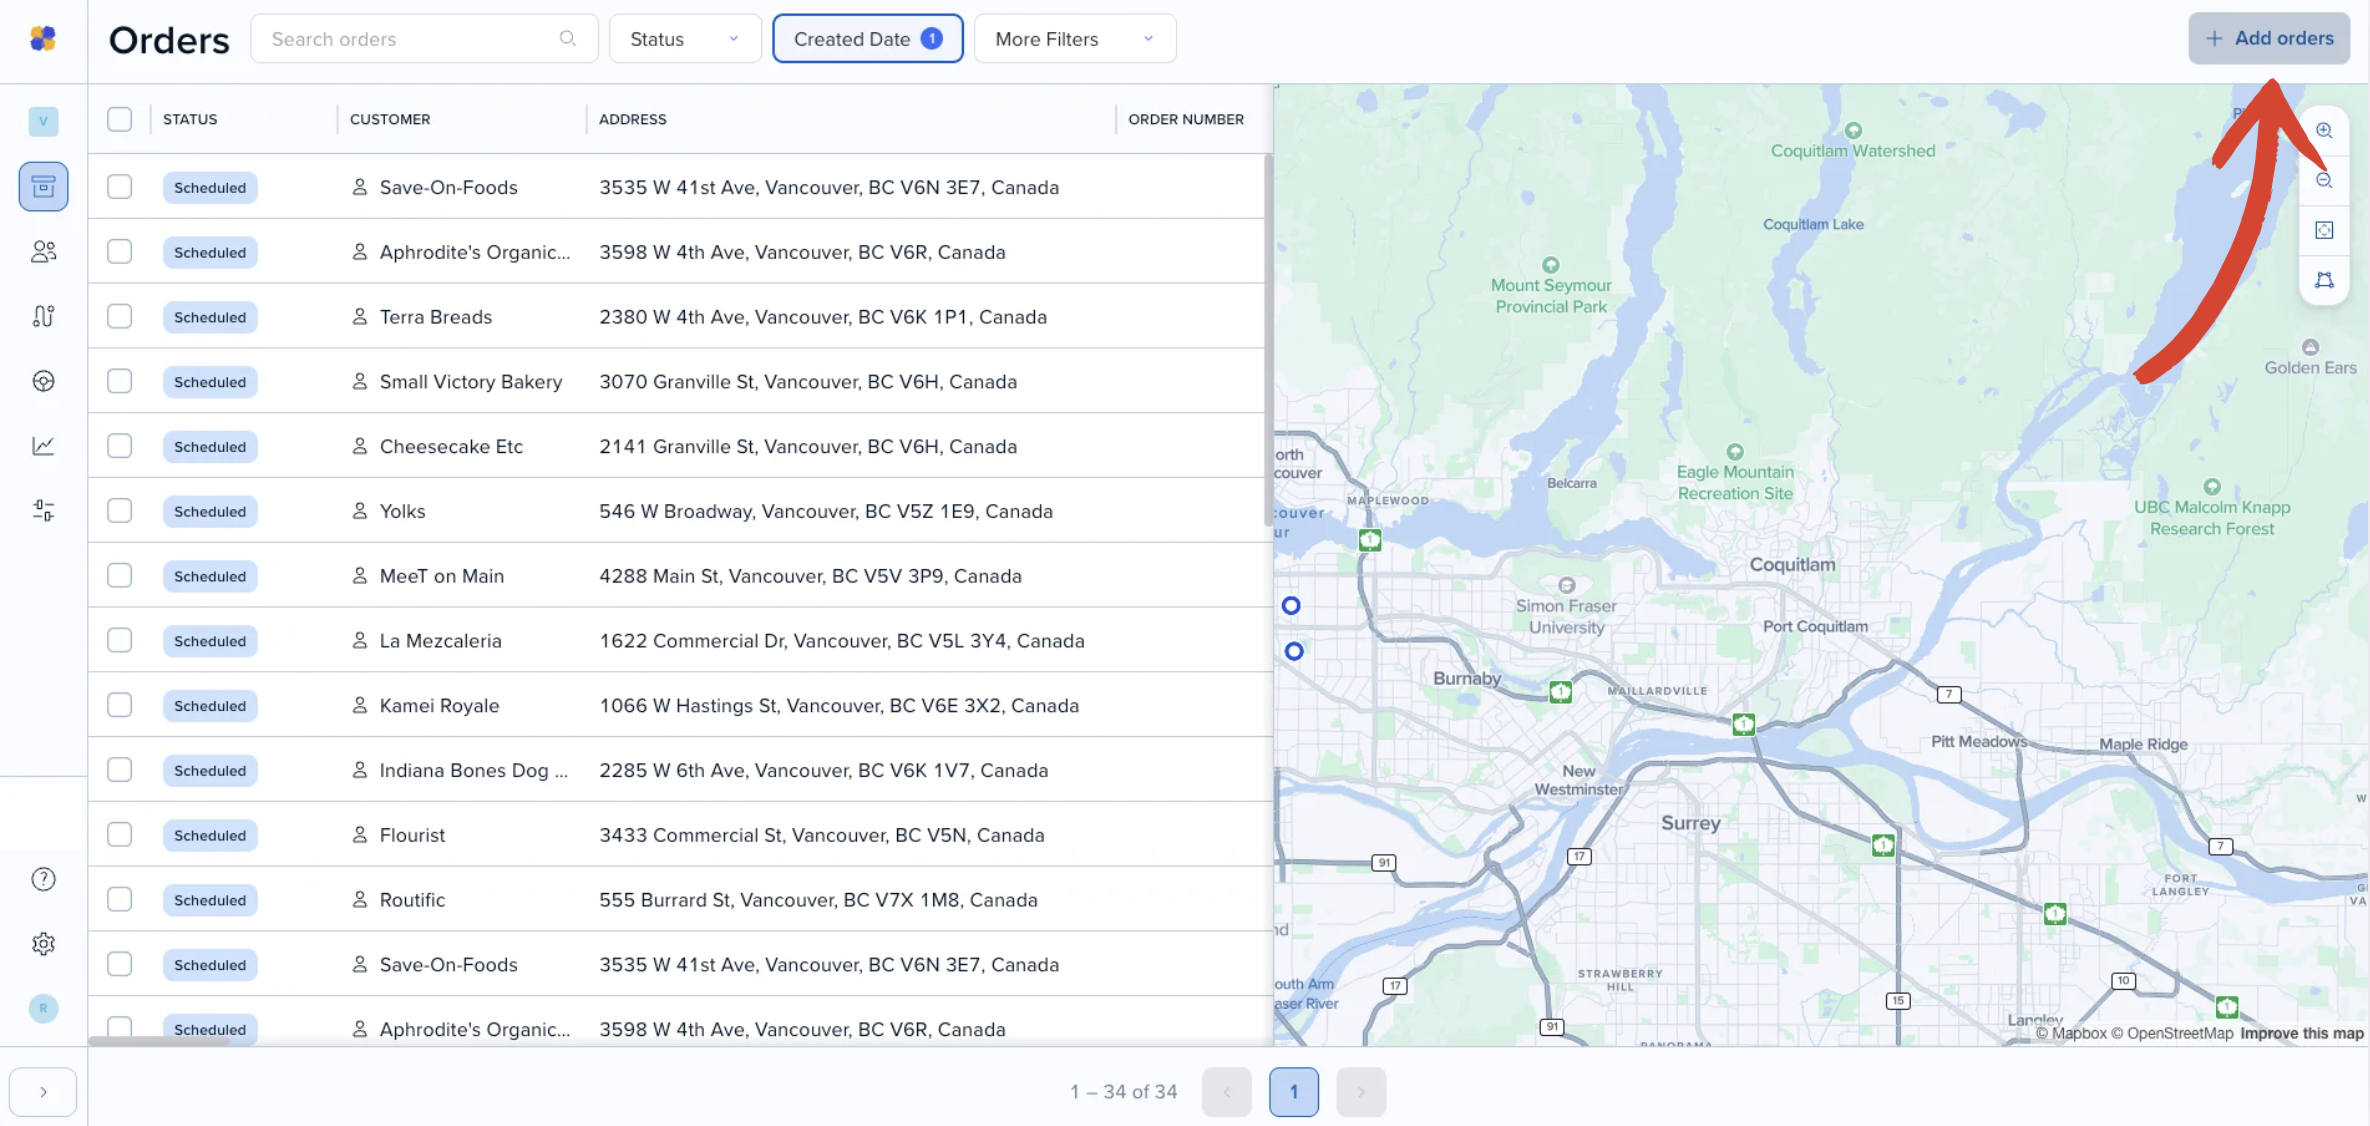Zoom in on the map

[2324, 131]
